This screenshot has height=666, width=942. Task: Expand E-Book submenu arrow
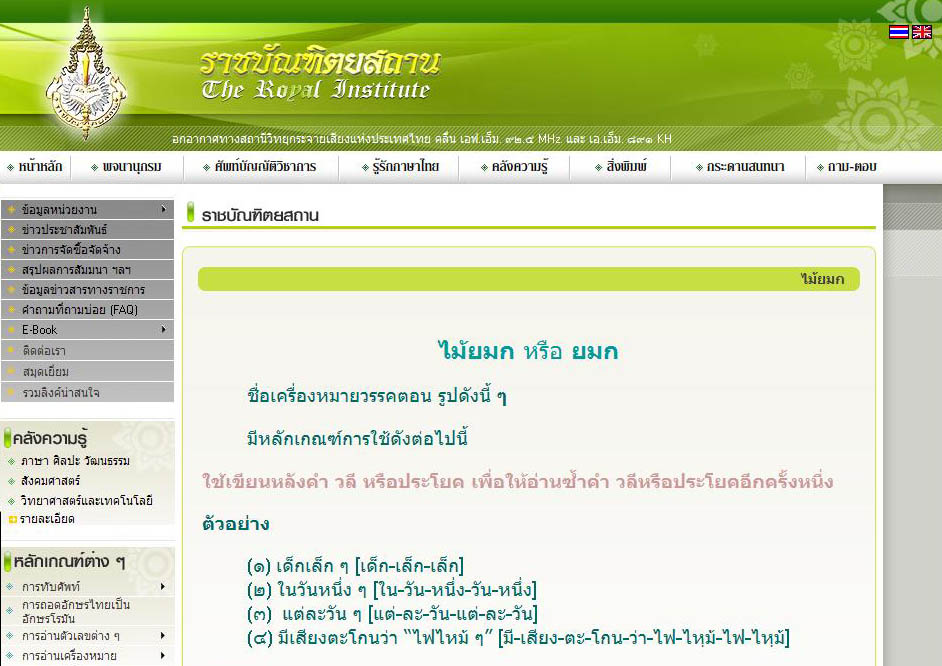click(x=163, y=329)
